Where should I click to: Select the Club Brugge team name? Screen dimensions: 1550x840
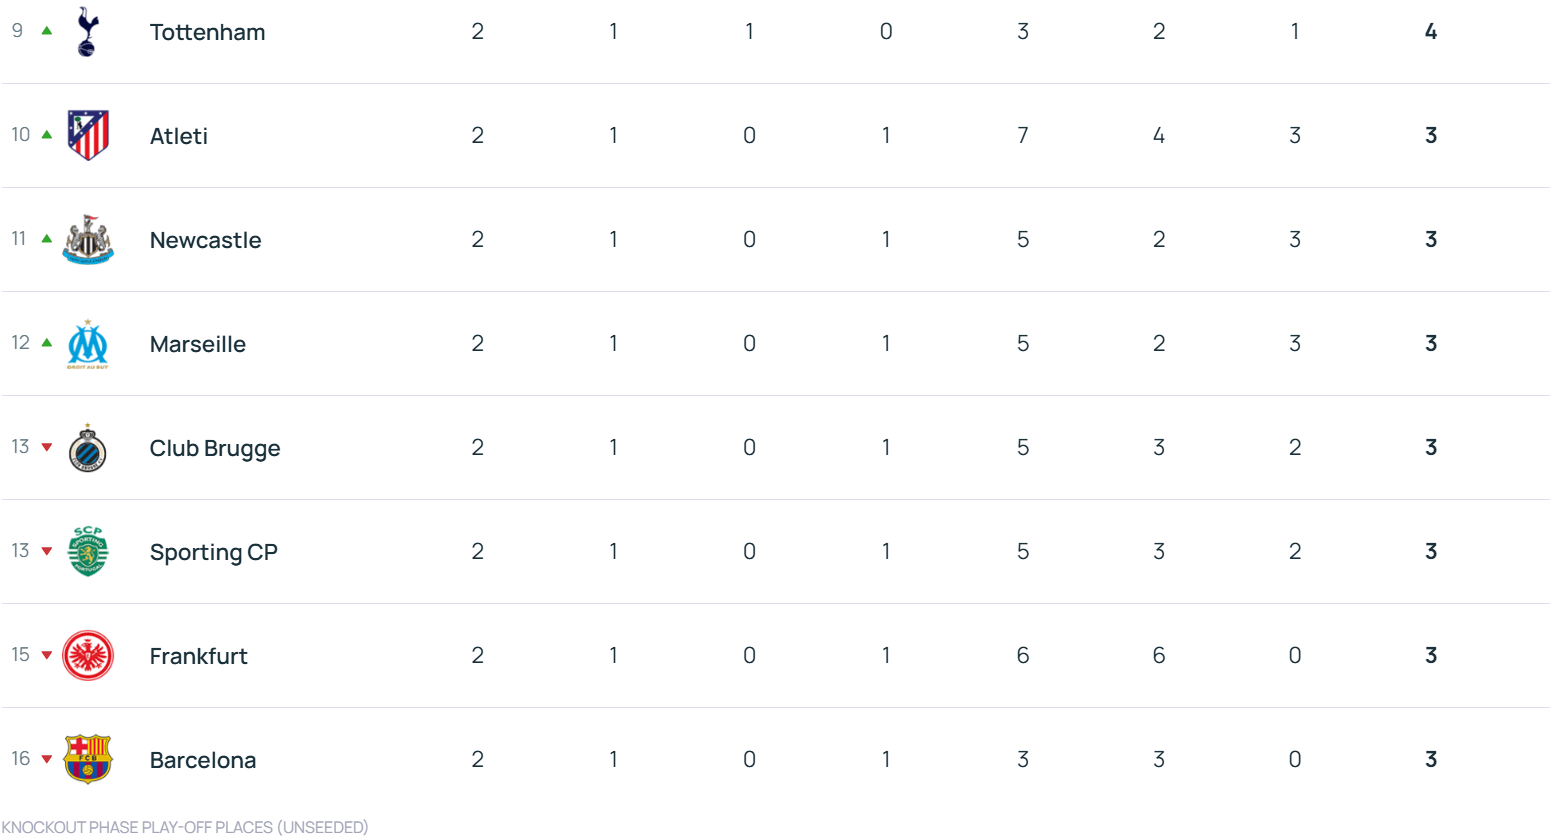[215, 448]
